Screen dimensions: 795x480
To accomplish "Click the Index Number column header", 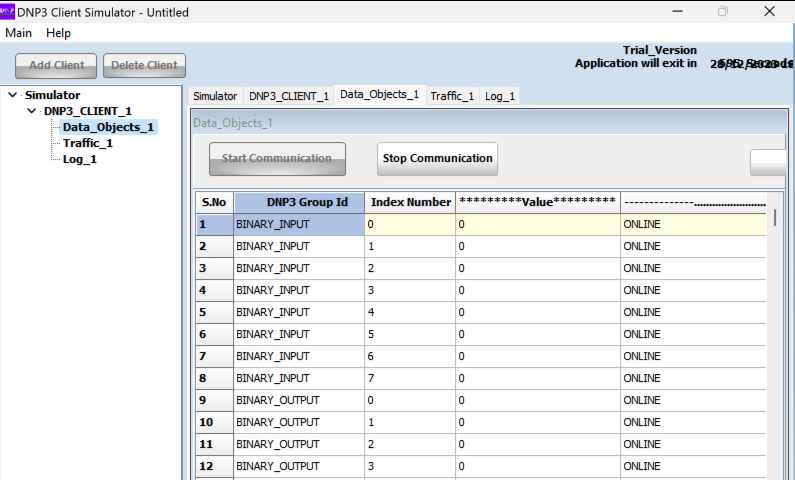I will (410, 202).
